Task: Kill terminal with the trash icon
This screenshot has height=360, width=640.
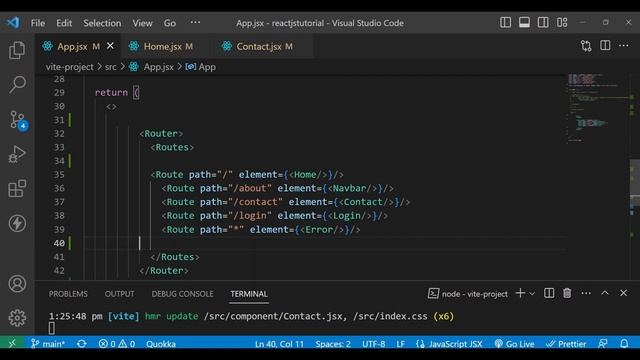Action: tap(567, 293)
